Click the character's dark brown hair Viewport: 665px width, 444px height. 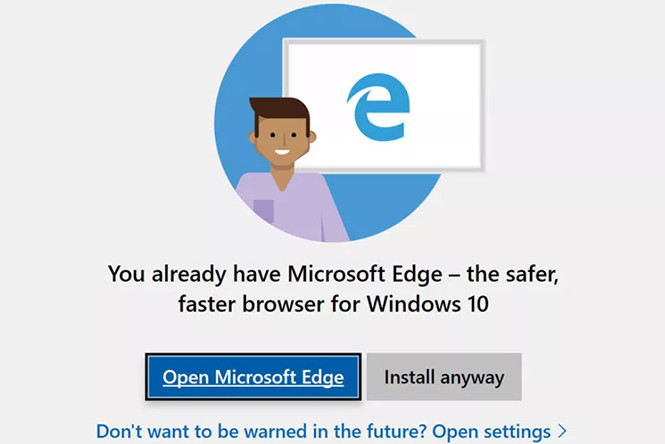click(280, 109)
